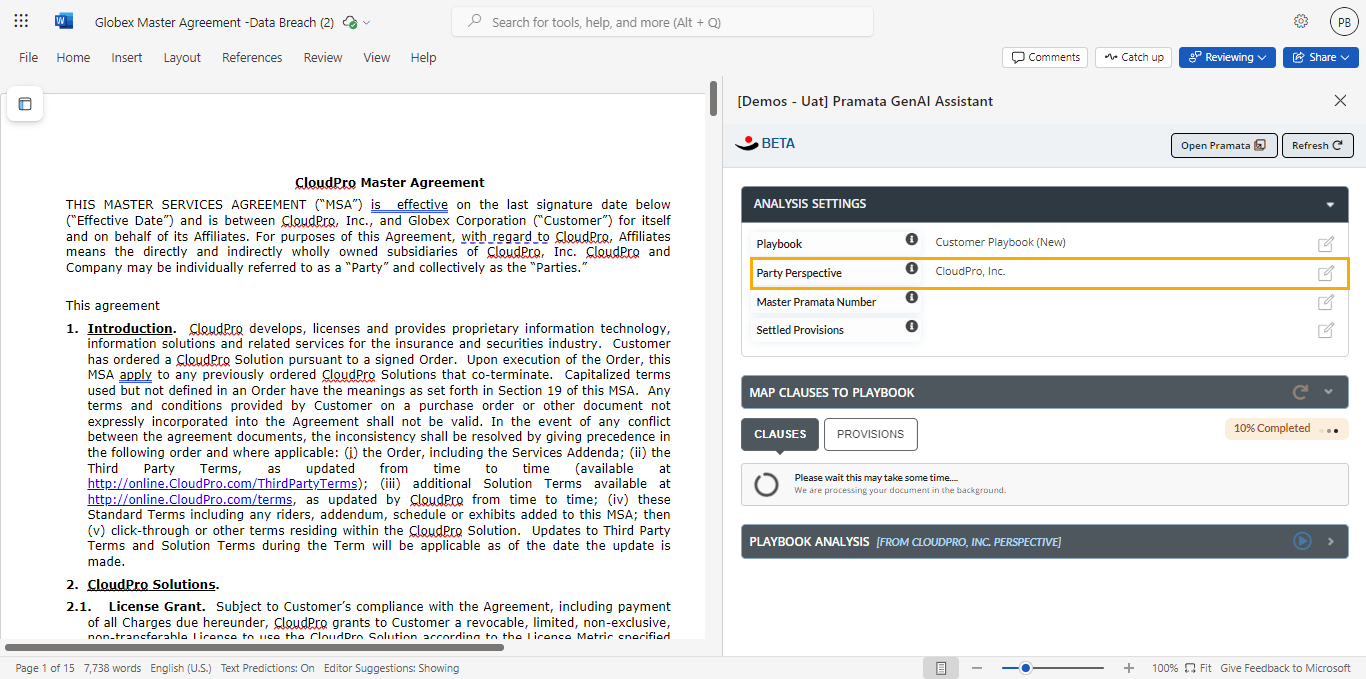Open the Help ribbon tab
Image resolution: width=1366 pixels, height=679 pixels.
pyautogui.click(x=424, y=57)
